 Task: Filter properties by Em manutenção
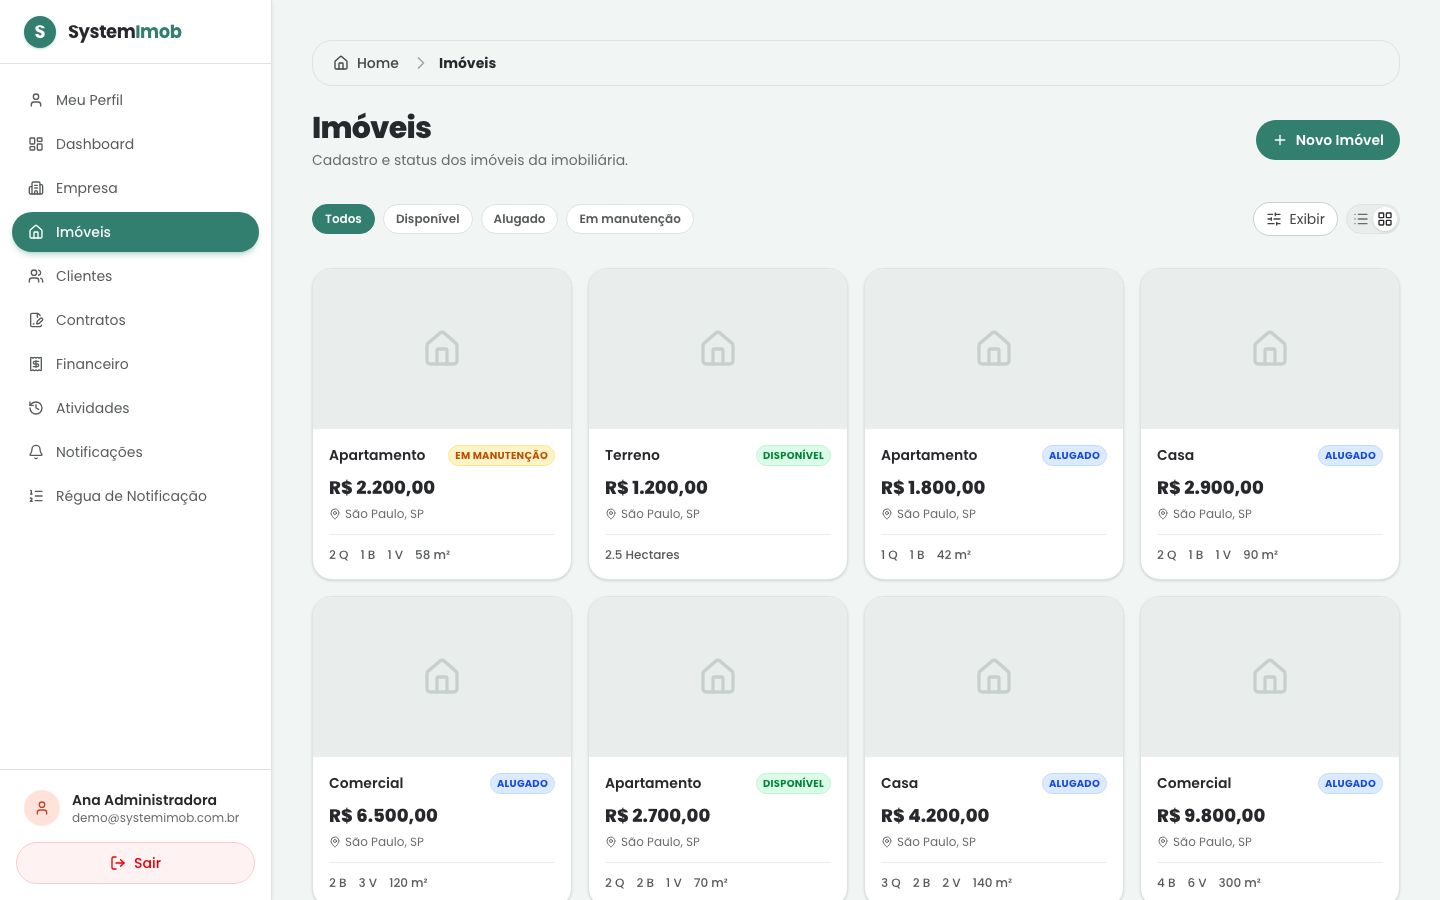point(630,219)
